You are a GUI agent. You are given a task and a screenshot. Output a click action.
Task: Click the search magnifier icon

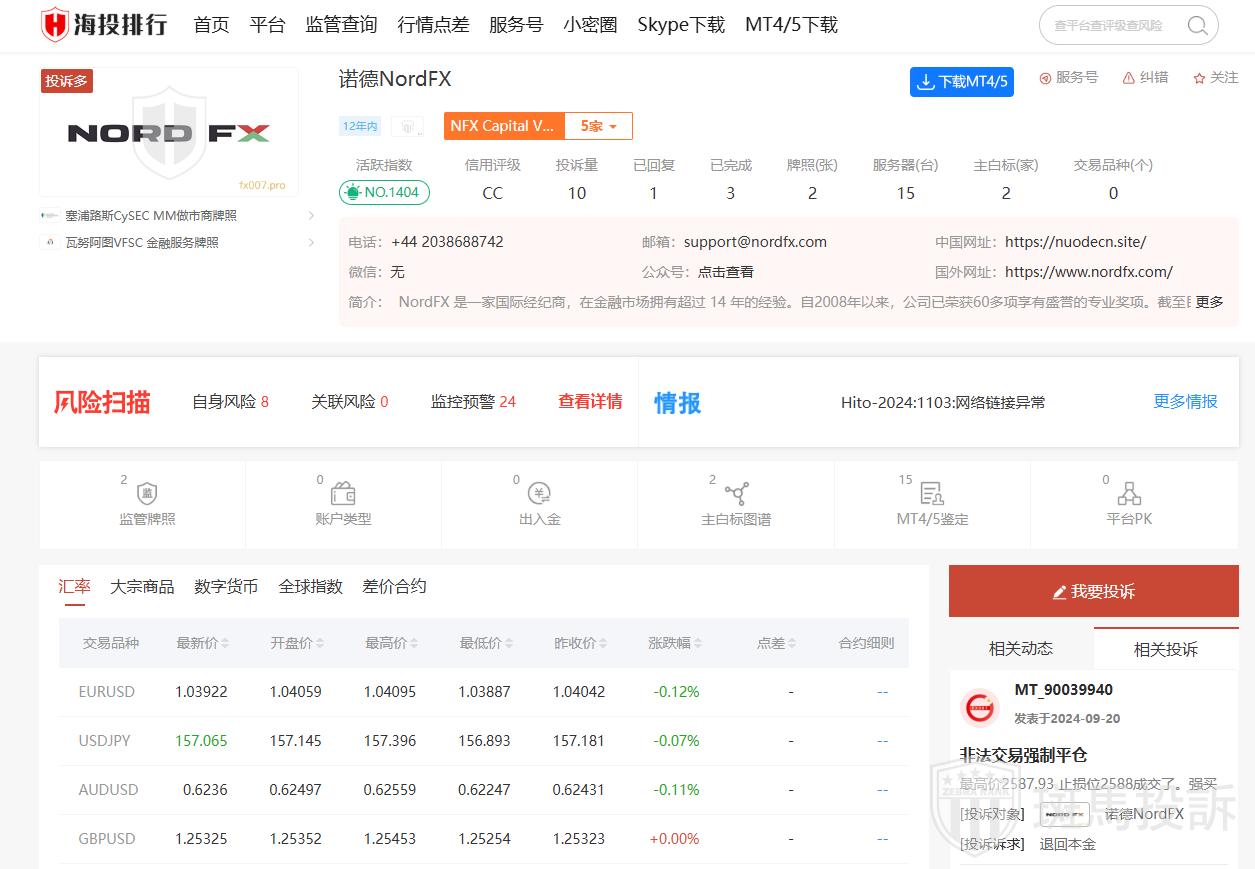(x=1197, y=26)
